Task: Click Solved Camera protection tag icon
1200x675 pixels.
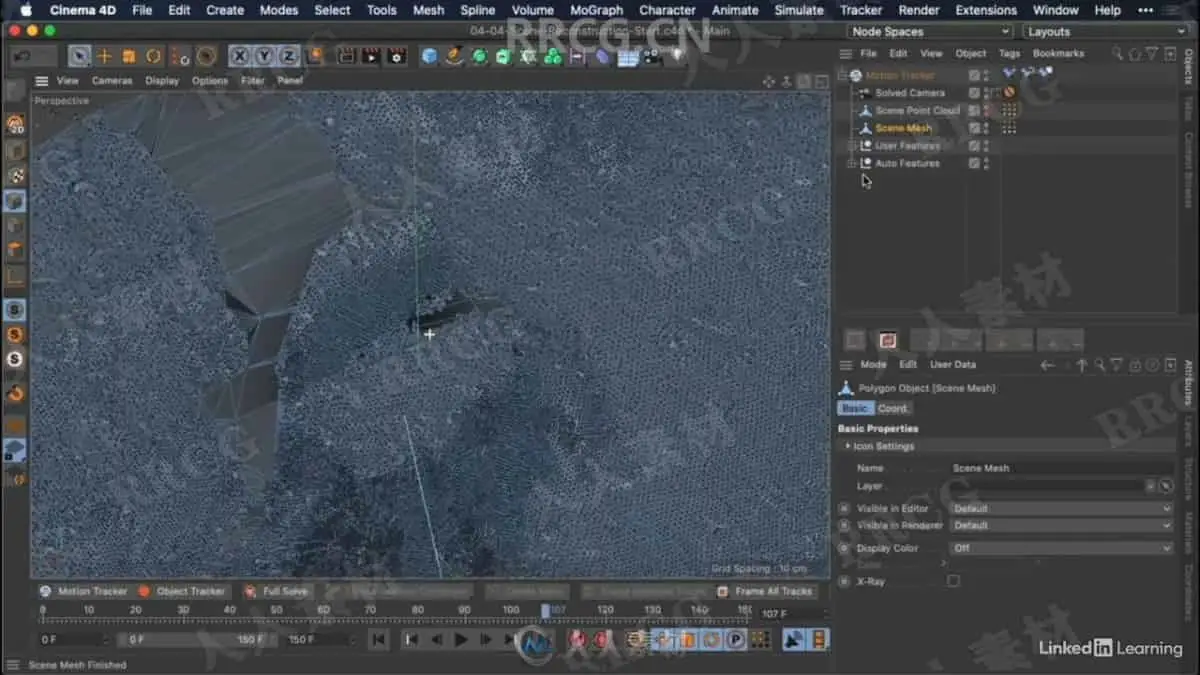Action: pos(1009,93)
